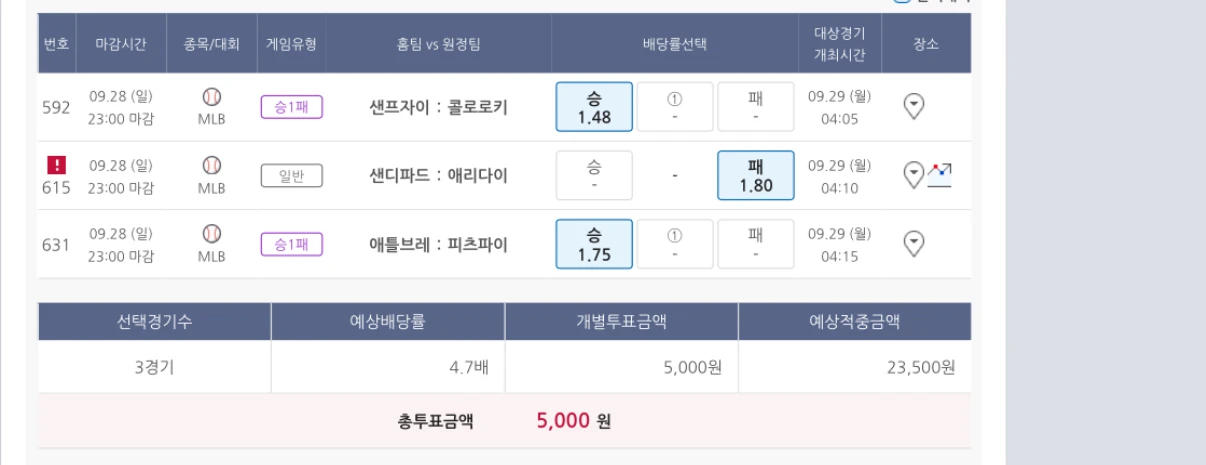The image size is (1206, 465).
Task: Click 배당률선택 column header
Action: coord(675,44)
